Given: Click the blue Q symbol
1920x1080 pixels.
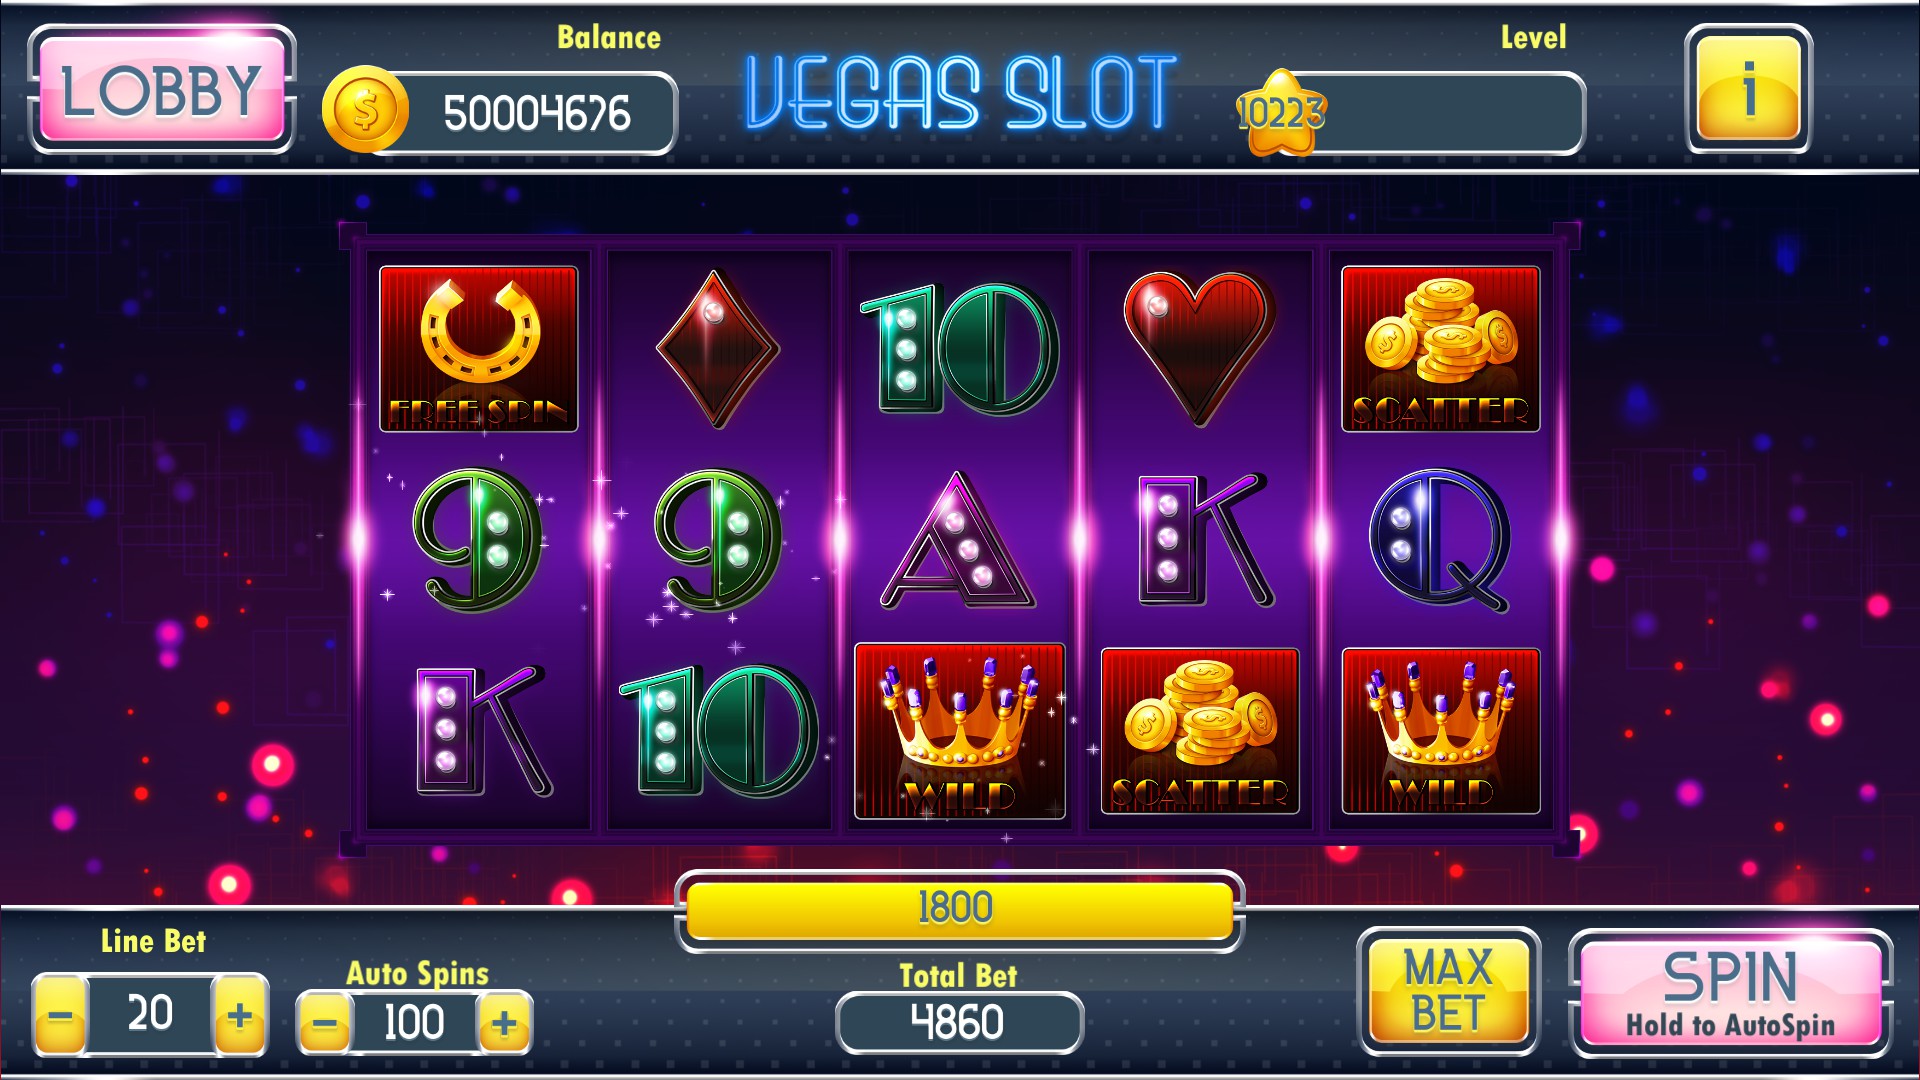Looking at the screenshot, I should point(1439,540).
